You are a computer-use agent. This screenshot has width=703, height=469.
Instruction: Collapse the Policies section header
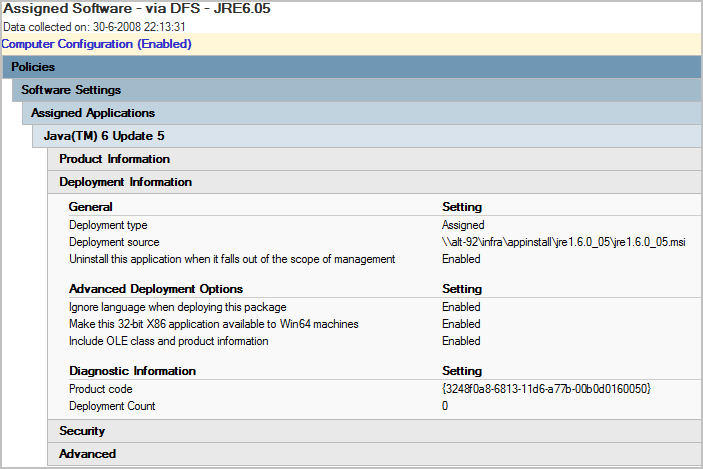point(352,67)
